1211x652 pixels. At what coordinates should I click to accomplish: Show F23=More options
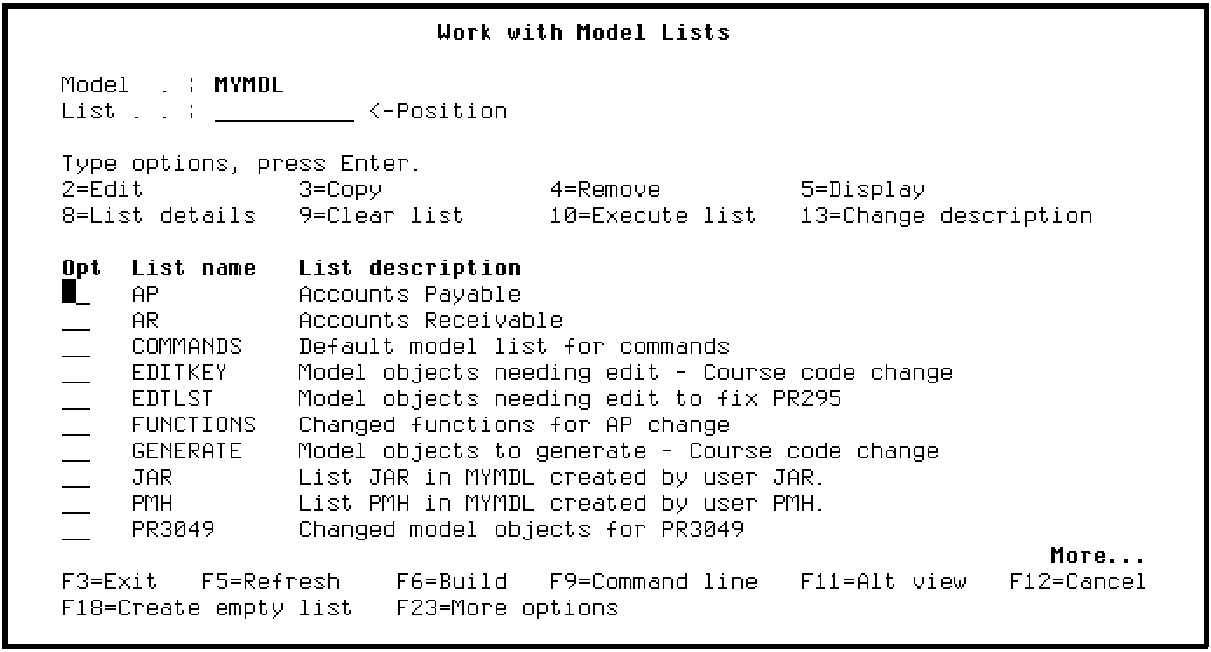tap(507, 607)
